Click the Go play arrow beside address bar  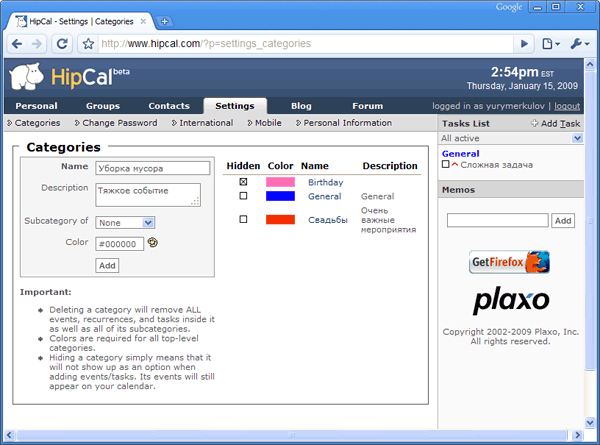(524, 44)
